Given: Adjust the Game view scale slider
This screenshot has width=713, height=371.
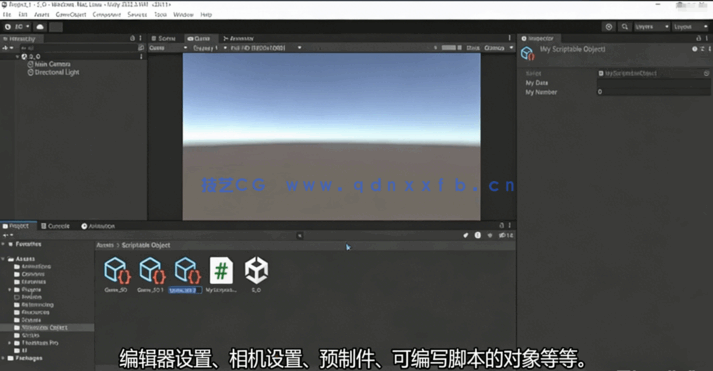Looking at the screenshot, I should (452, 48).
